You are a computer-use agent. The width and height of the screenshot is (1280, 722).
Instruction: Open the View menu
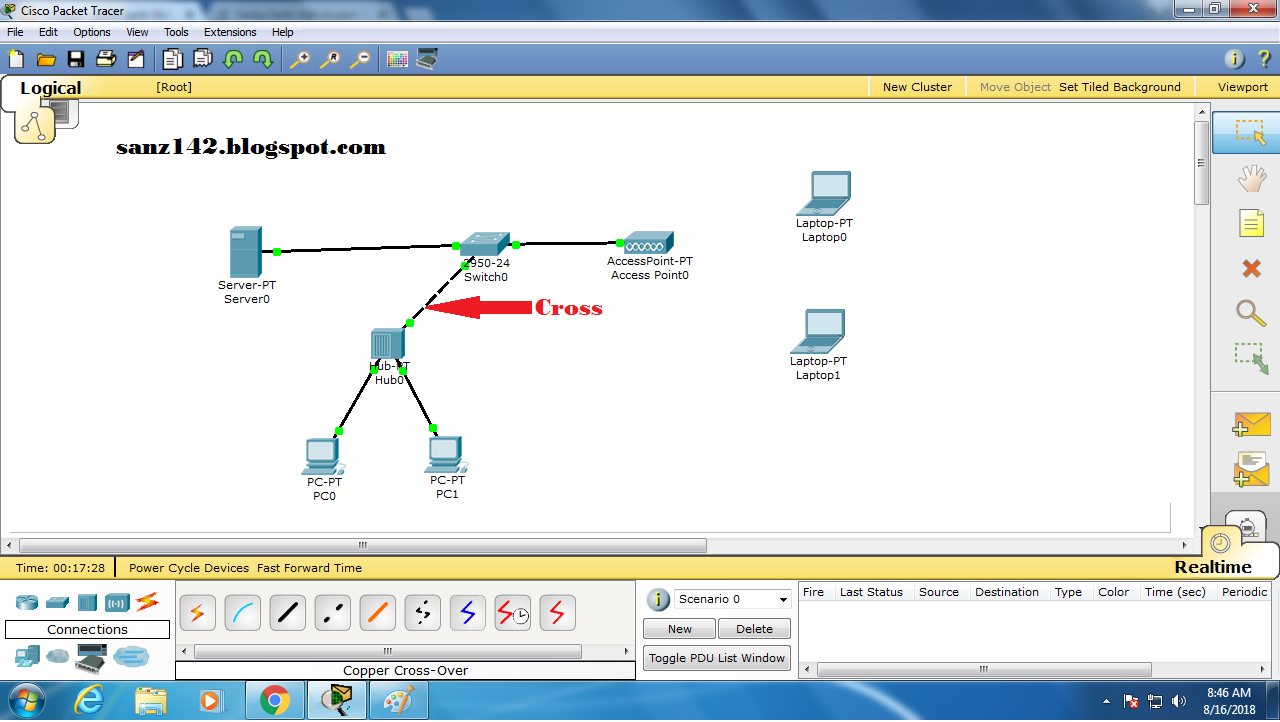click(x=137, y=32)
